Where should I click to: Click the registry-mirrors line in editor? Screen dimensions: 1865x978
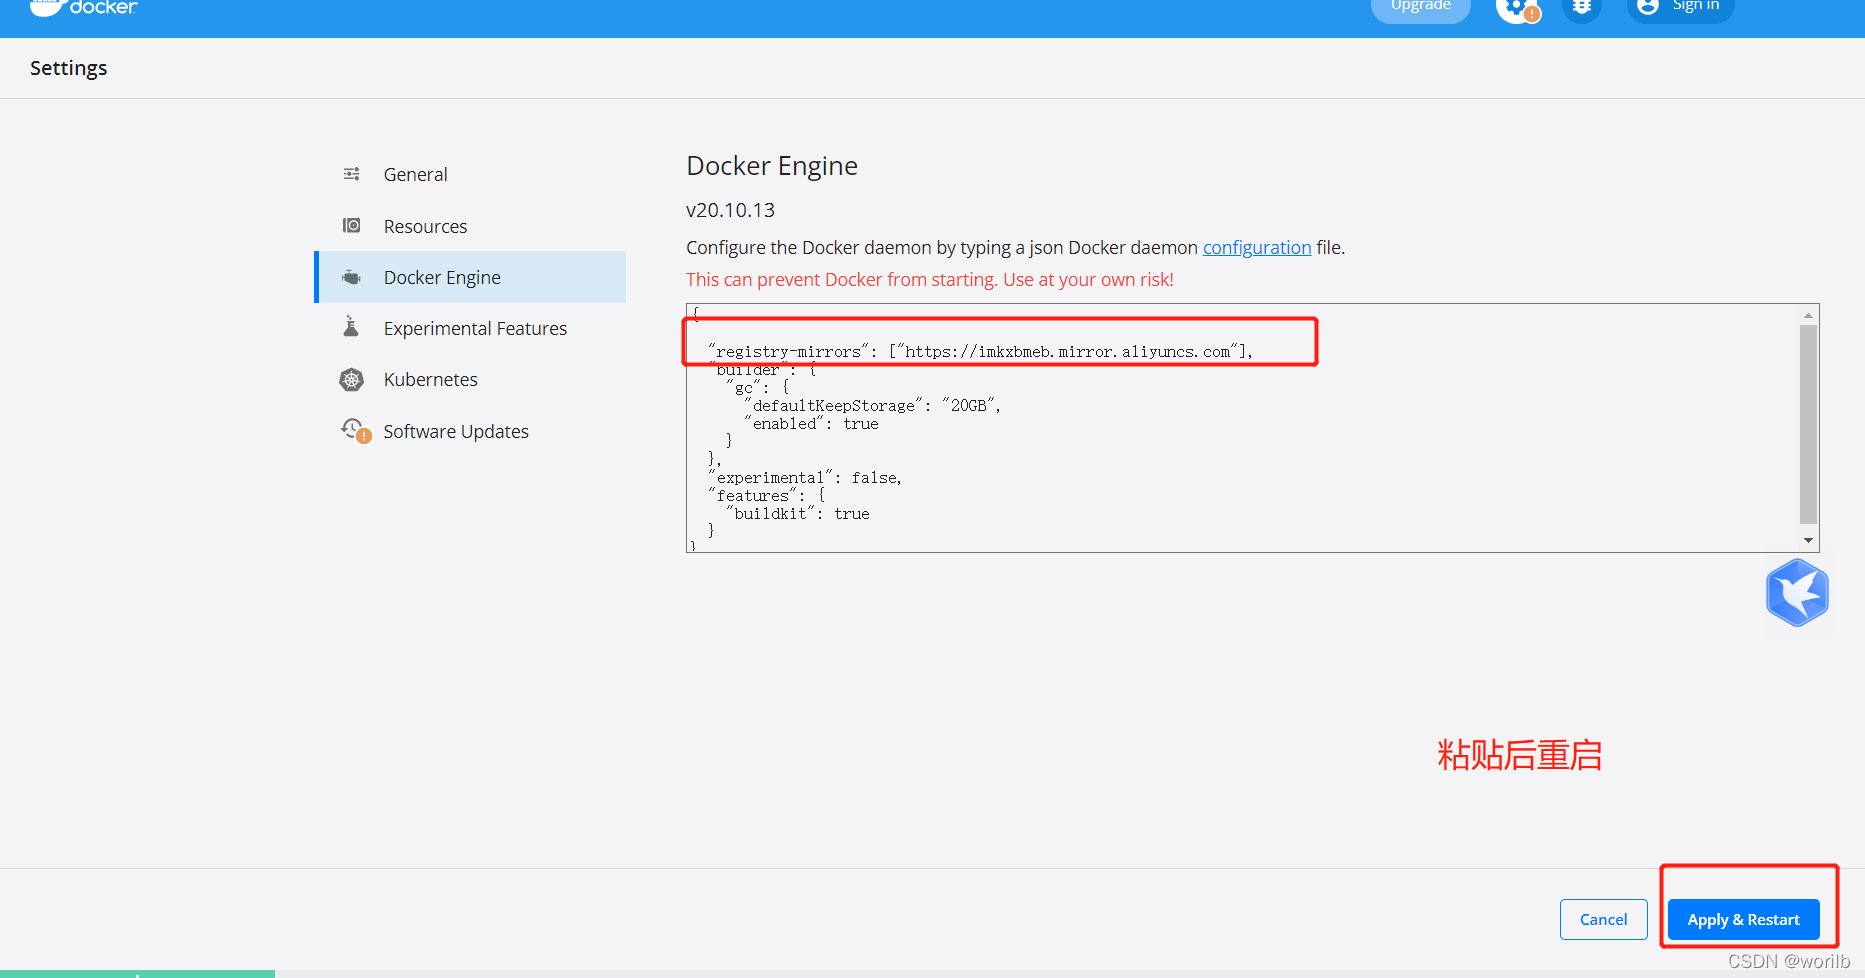[980, 352]
